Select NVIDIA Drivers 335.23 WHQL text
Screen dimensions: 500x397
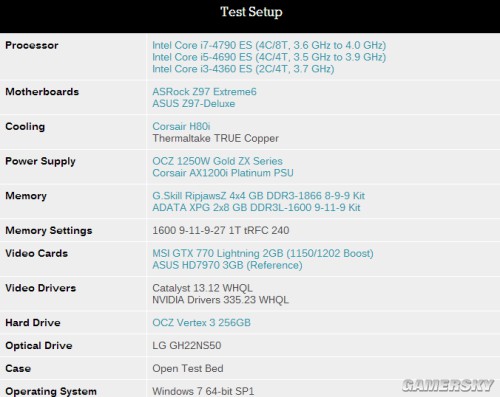tap(220, 300)
